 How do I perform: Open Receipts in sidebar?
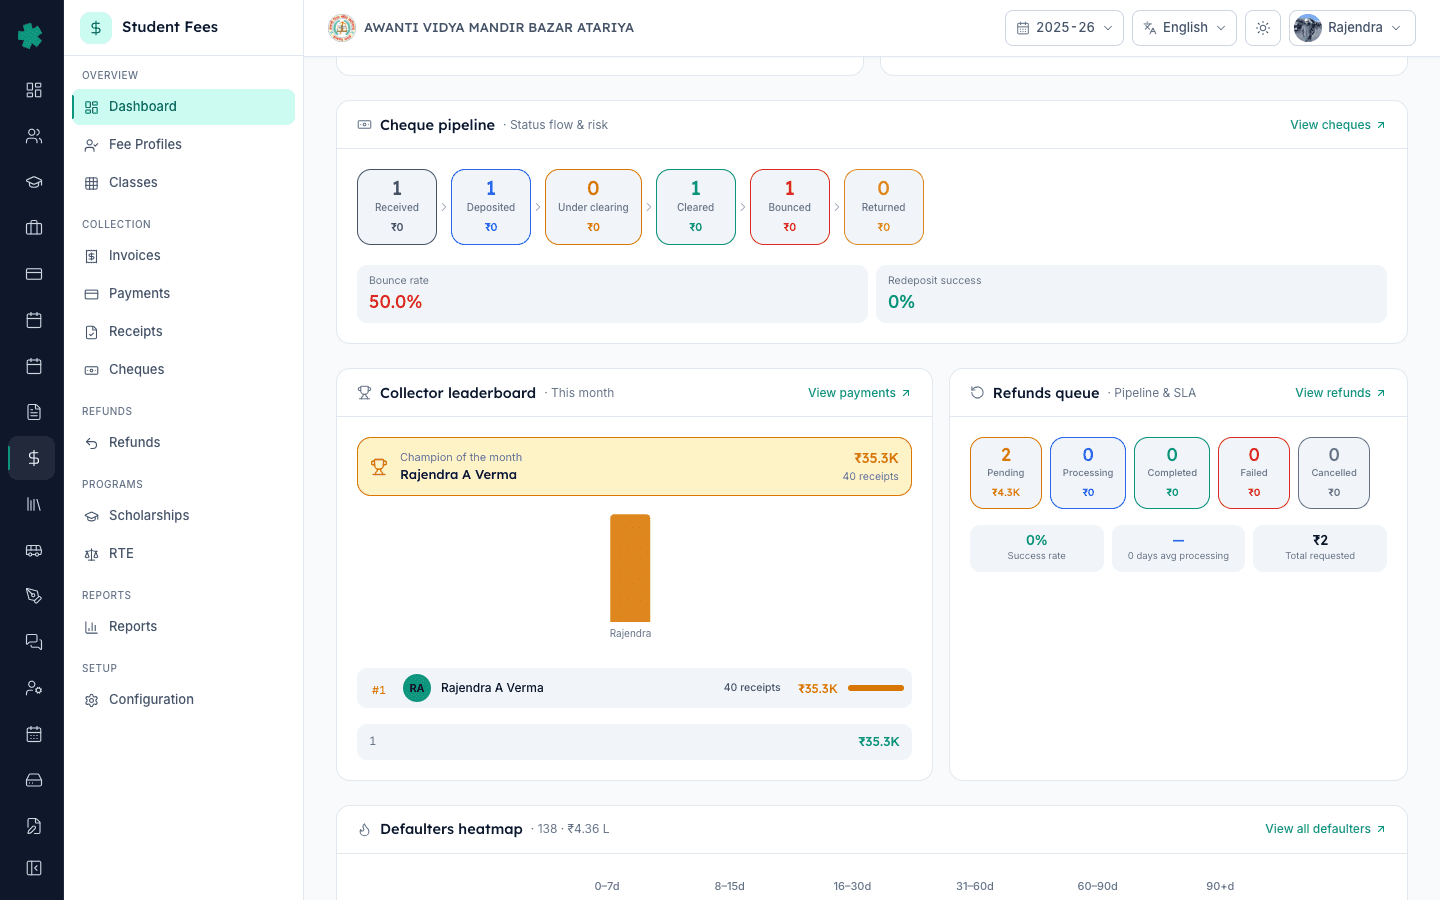(183, 332)
